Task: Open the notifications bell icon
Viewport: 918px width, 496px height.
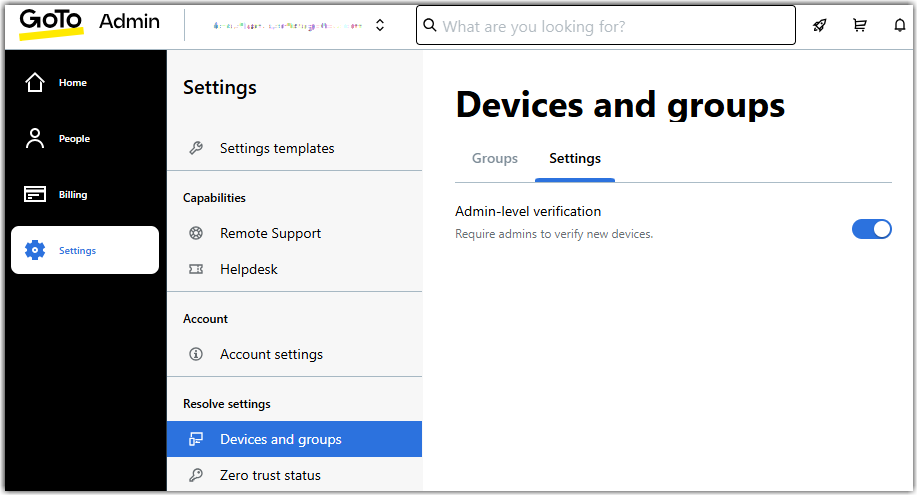Action: pos(899,26)
